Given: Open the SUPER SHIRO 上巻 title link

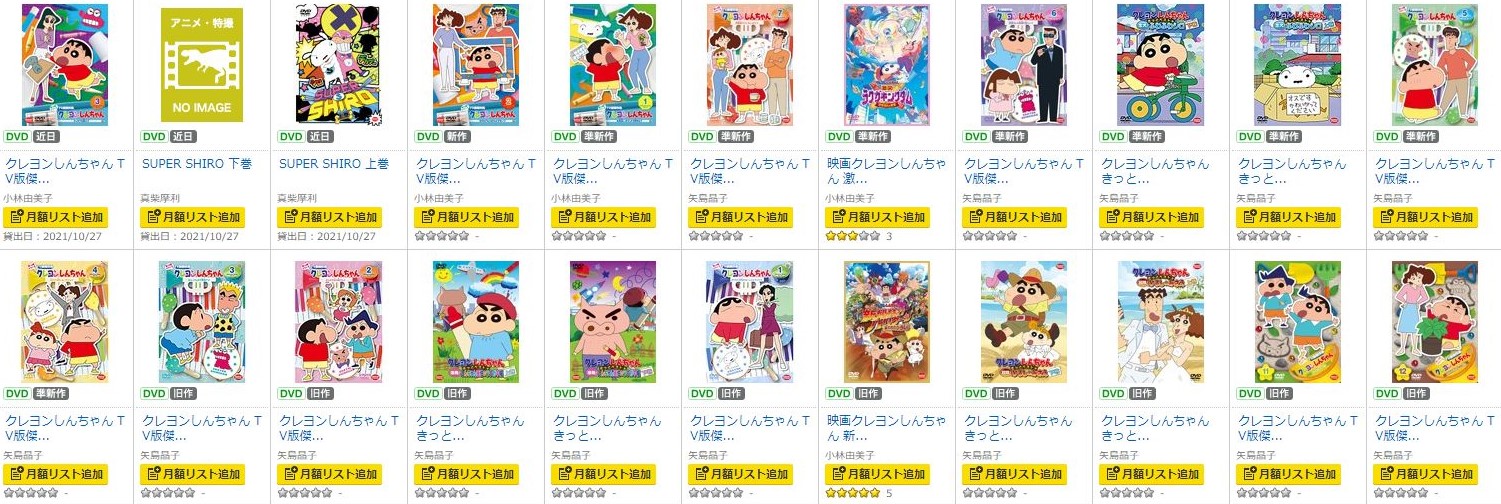Looking at the screenshot, I should 334,163.
